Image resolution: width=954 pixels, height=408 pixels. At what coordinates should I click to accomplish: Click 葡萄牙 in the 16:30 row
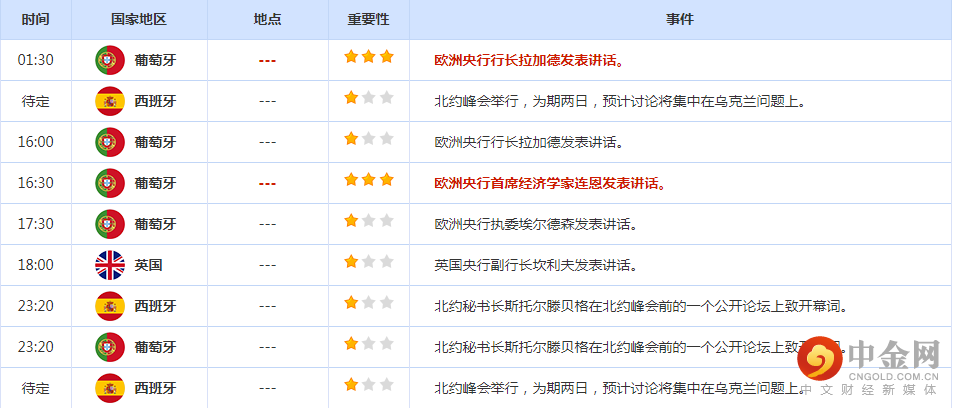click(x=155, y=183)
